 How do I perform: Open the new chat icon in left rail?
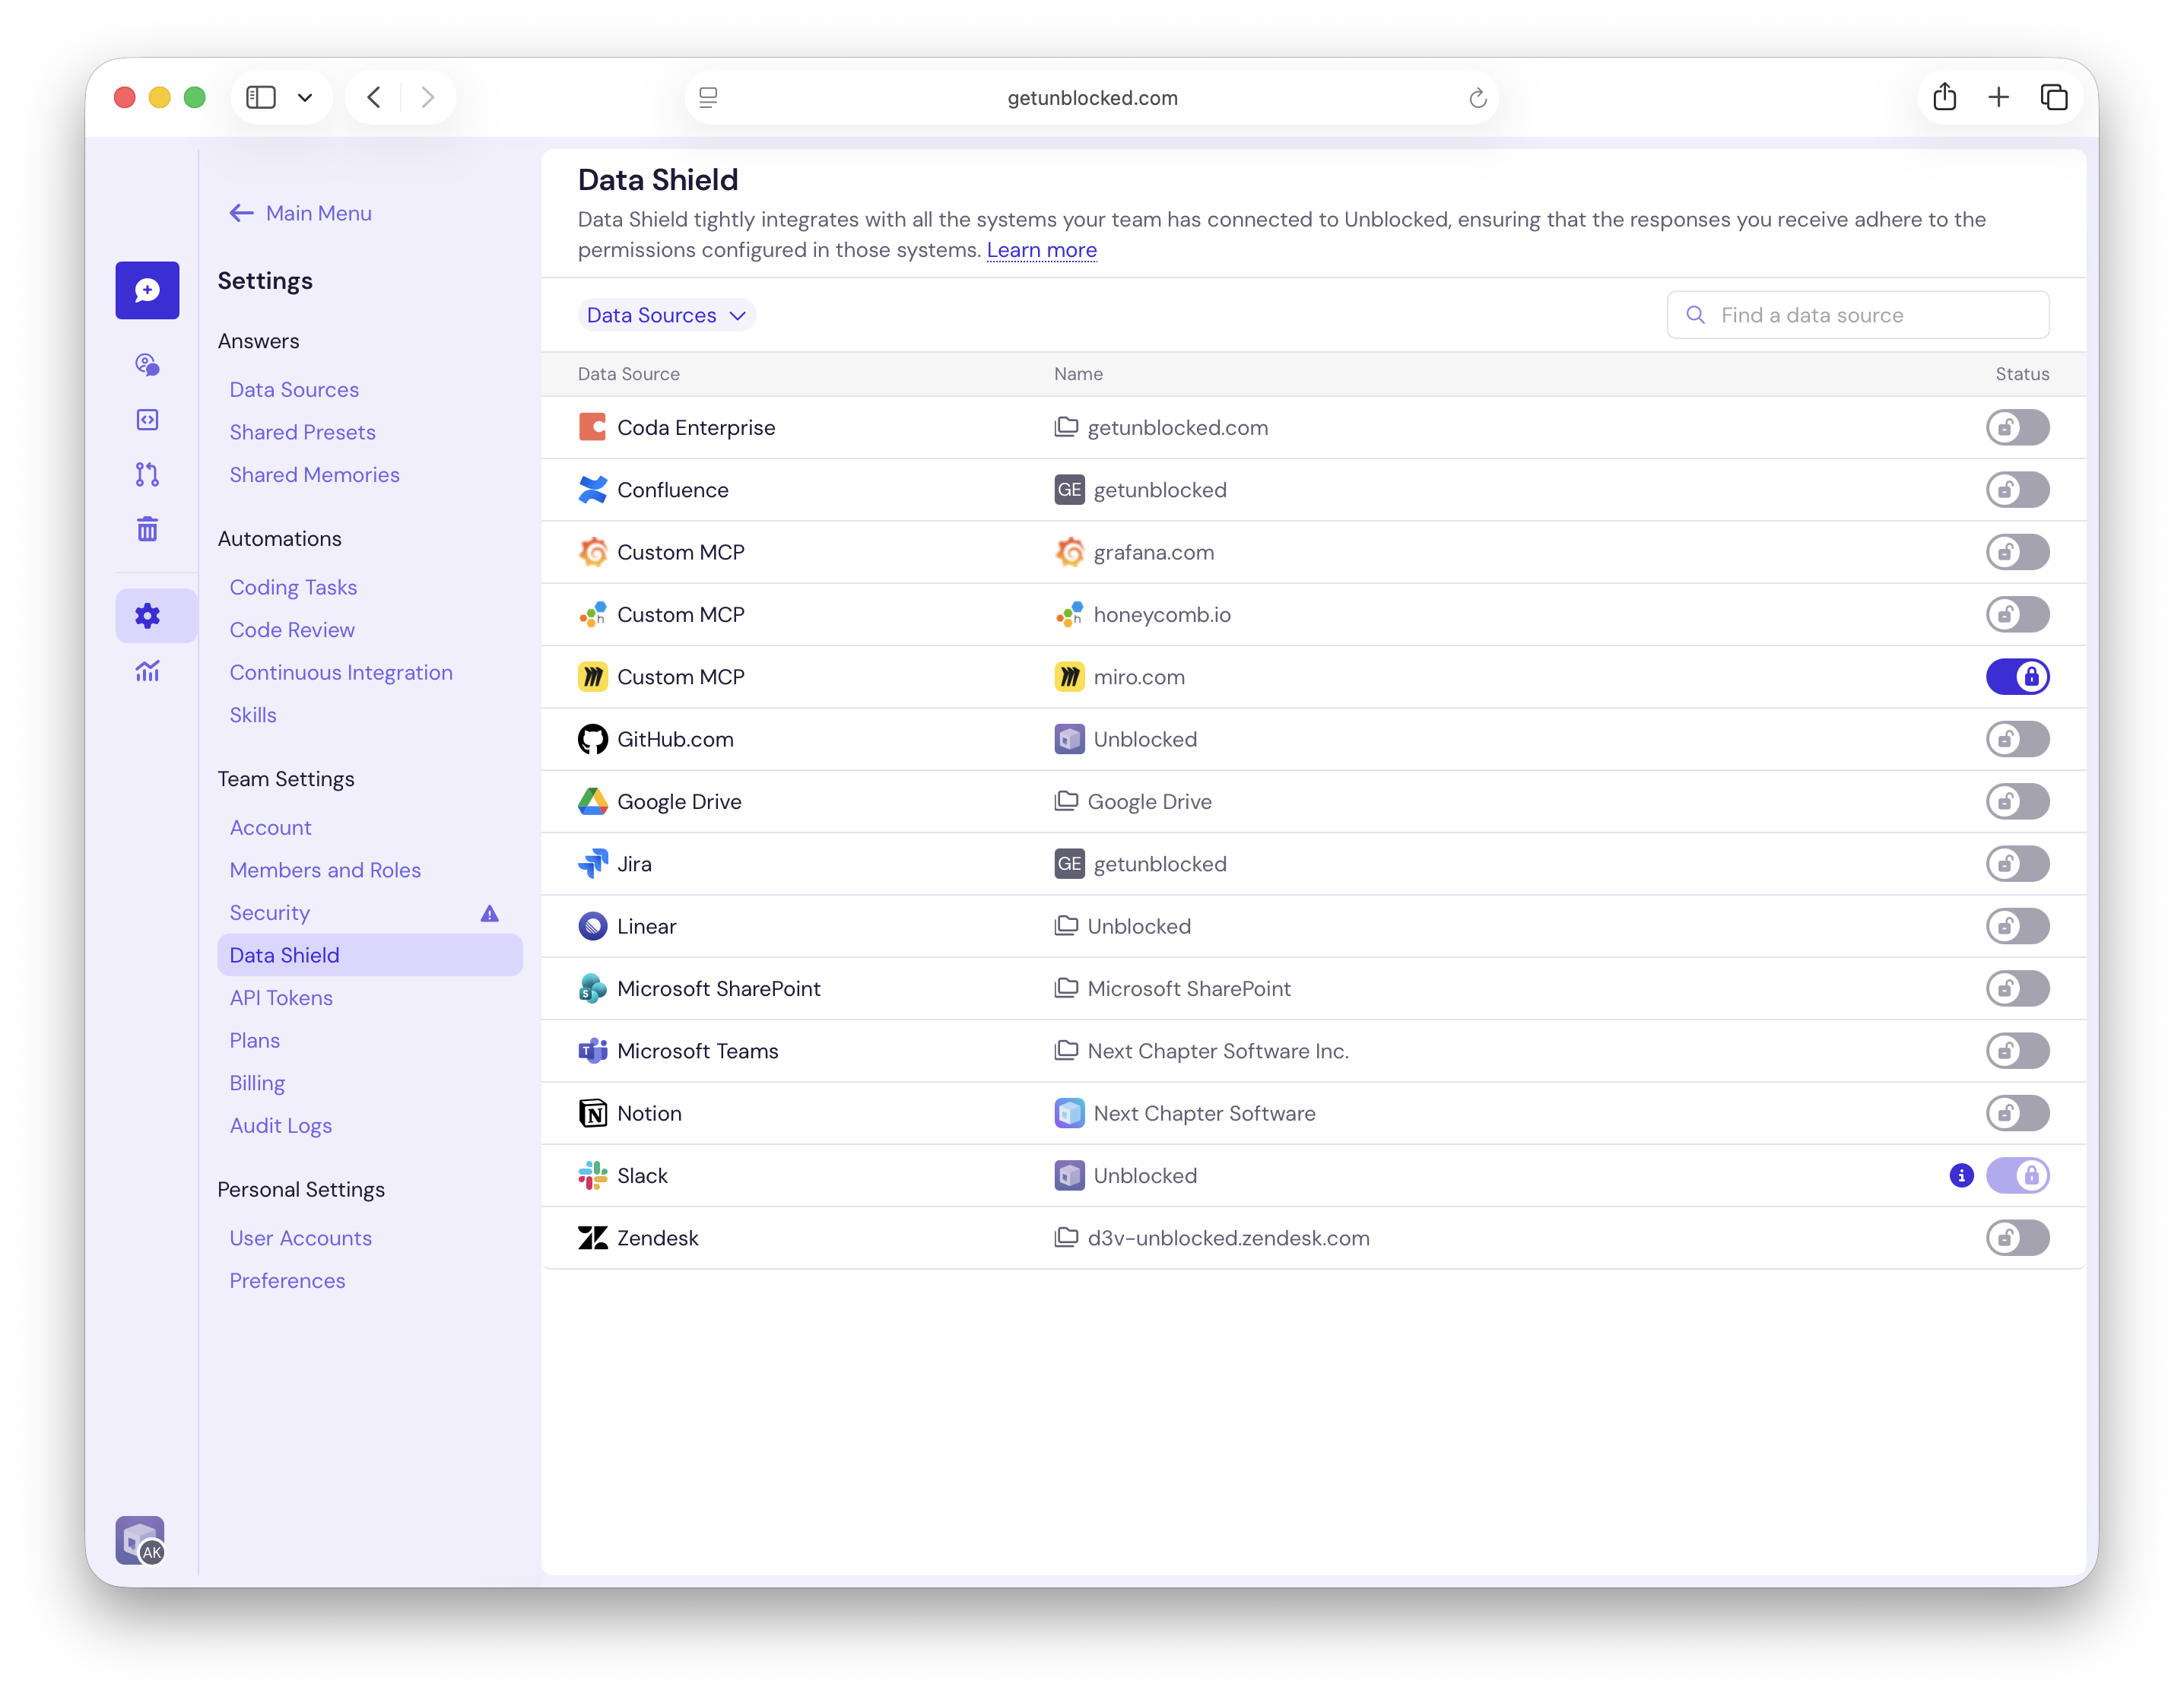[147, 290]
